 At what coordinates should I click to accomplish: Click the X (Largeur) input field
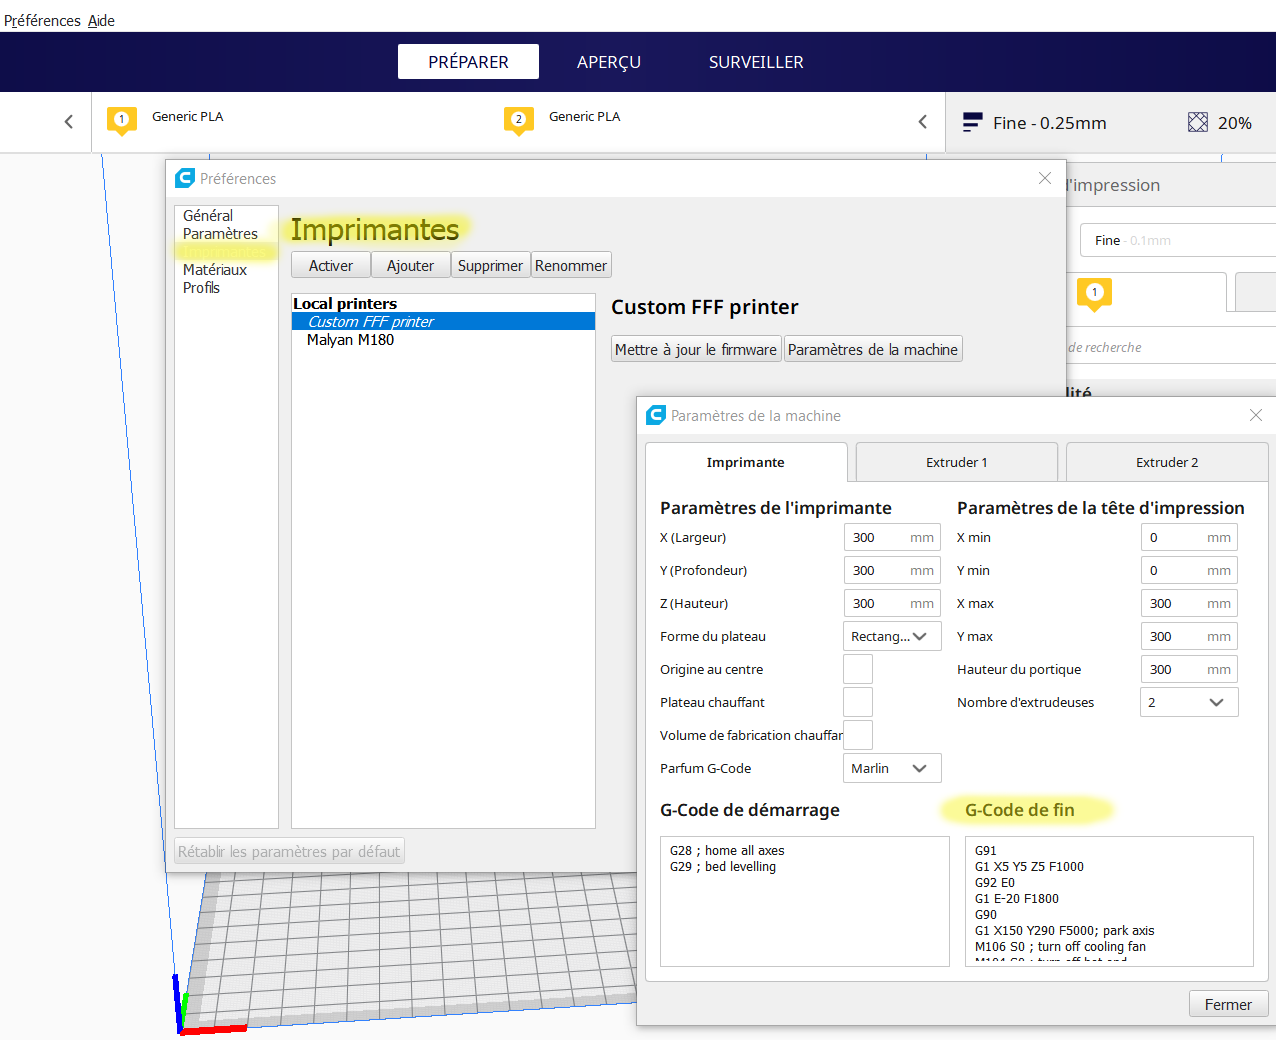(x=892, y=537)
